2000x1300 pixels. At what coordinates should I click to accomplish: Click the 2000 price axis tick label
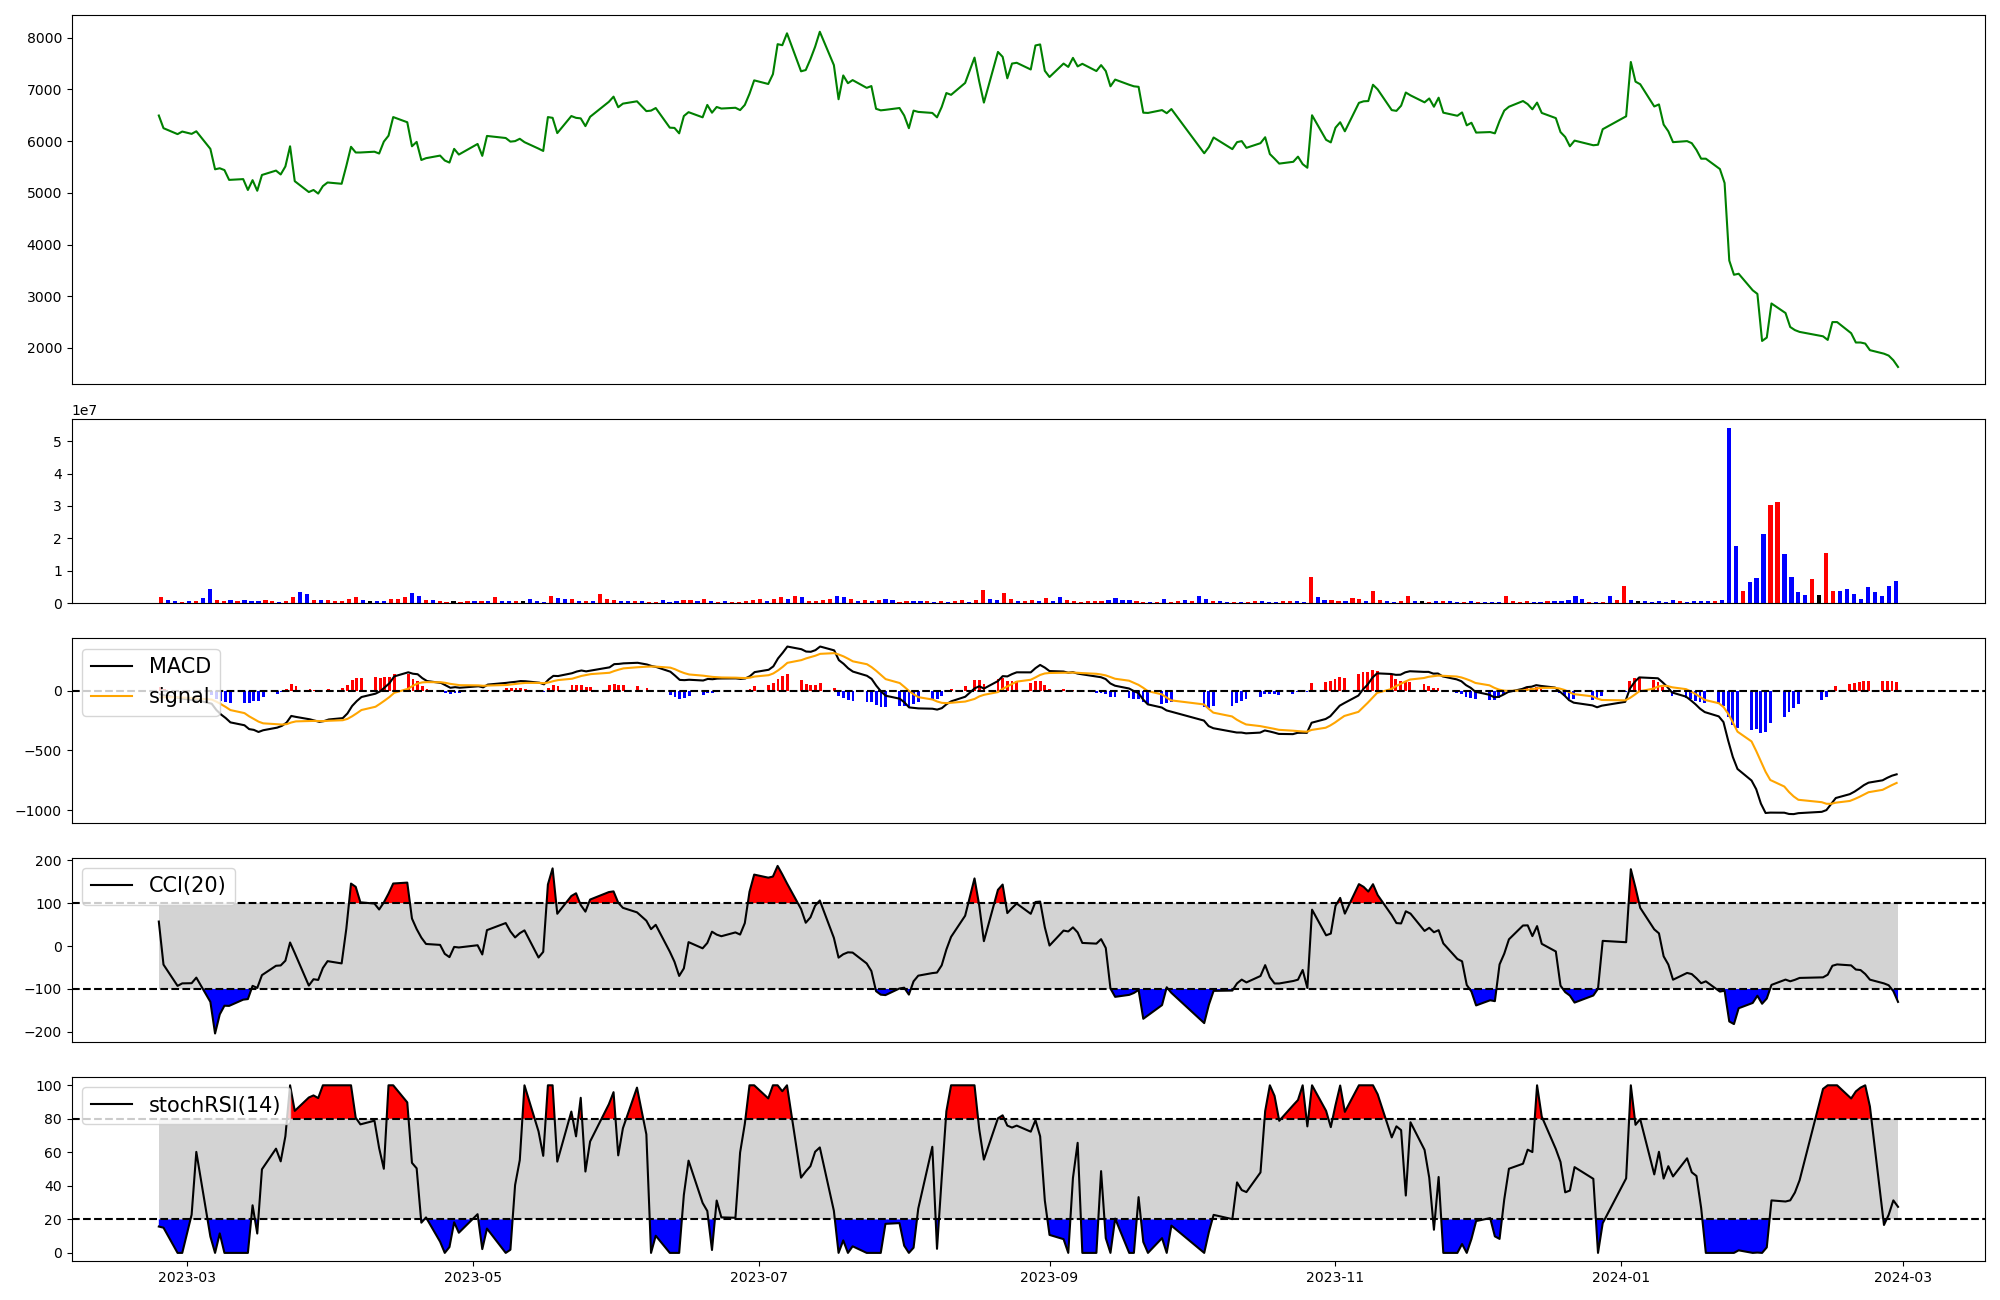tap(45, 349)
